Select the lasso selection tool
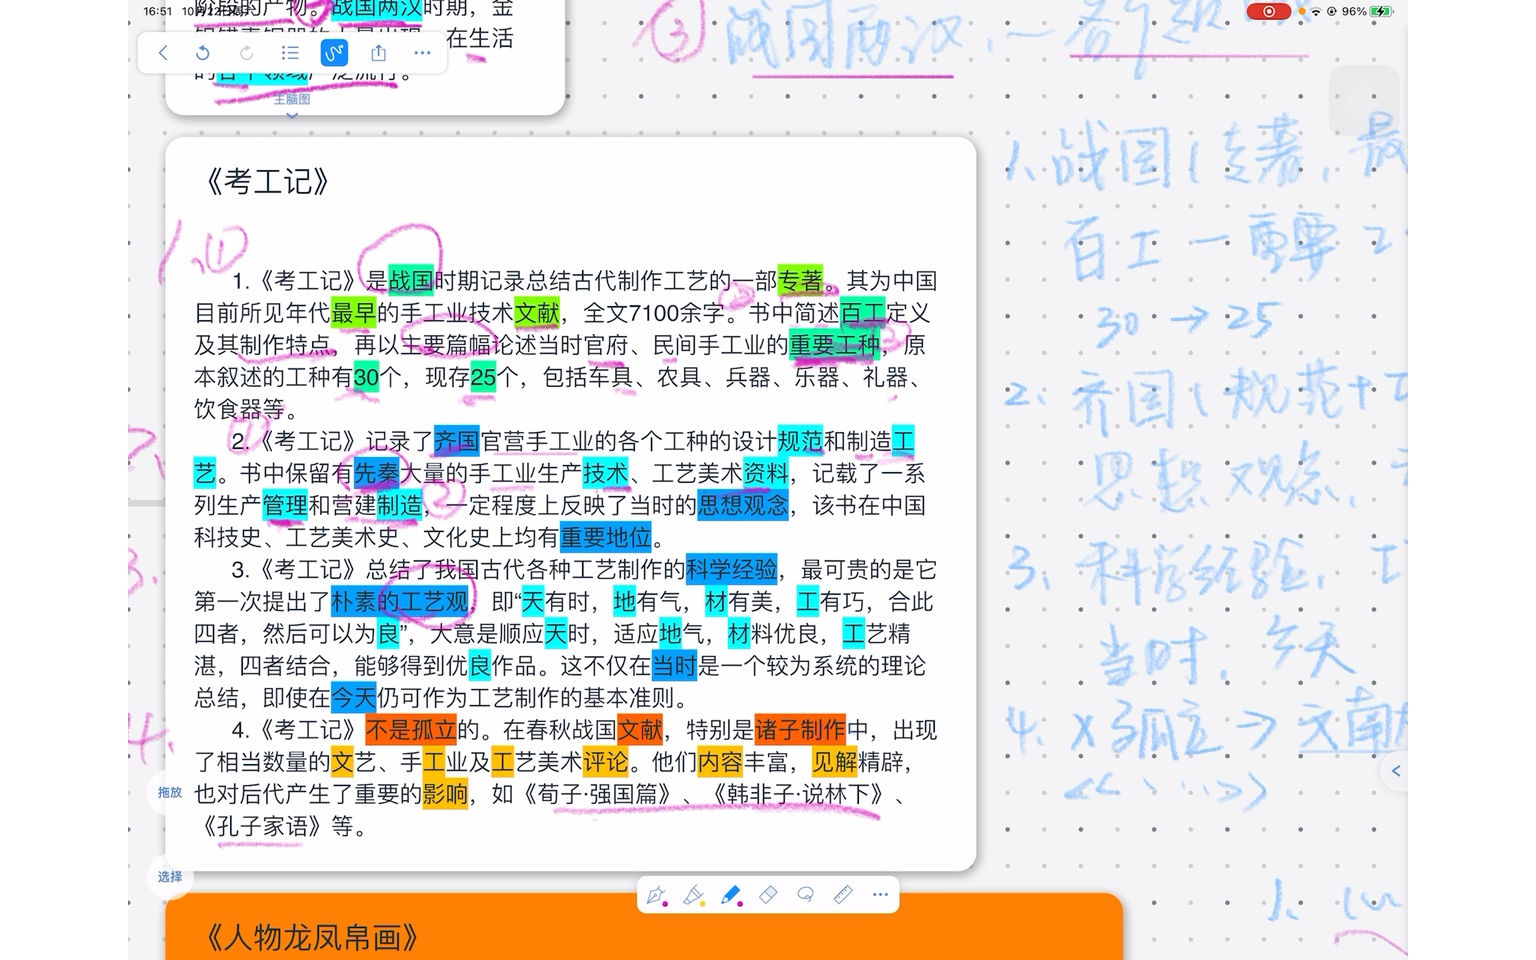Screen dimensions: 1536x960 [805, 895]
